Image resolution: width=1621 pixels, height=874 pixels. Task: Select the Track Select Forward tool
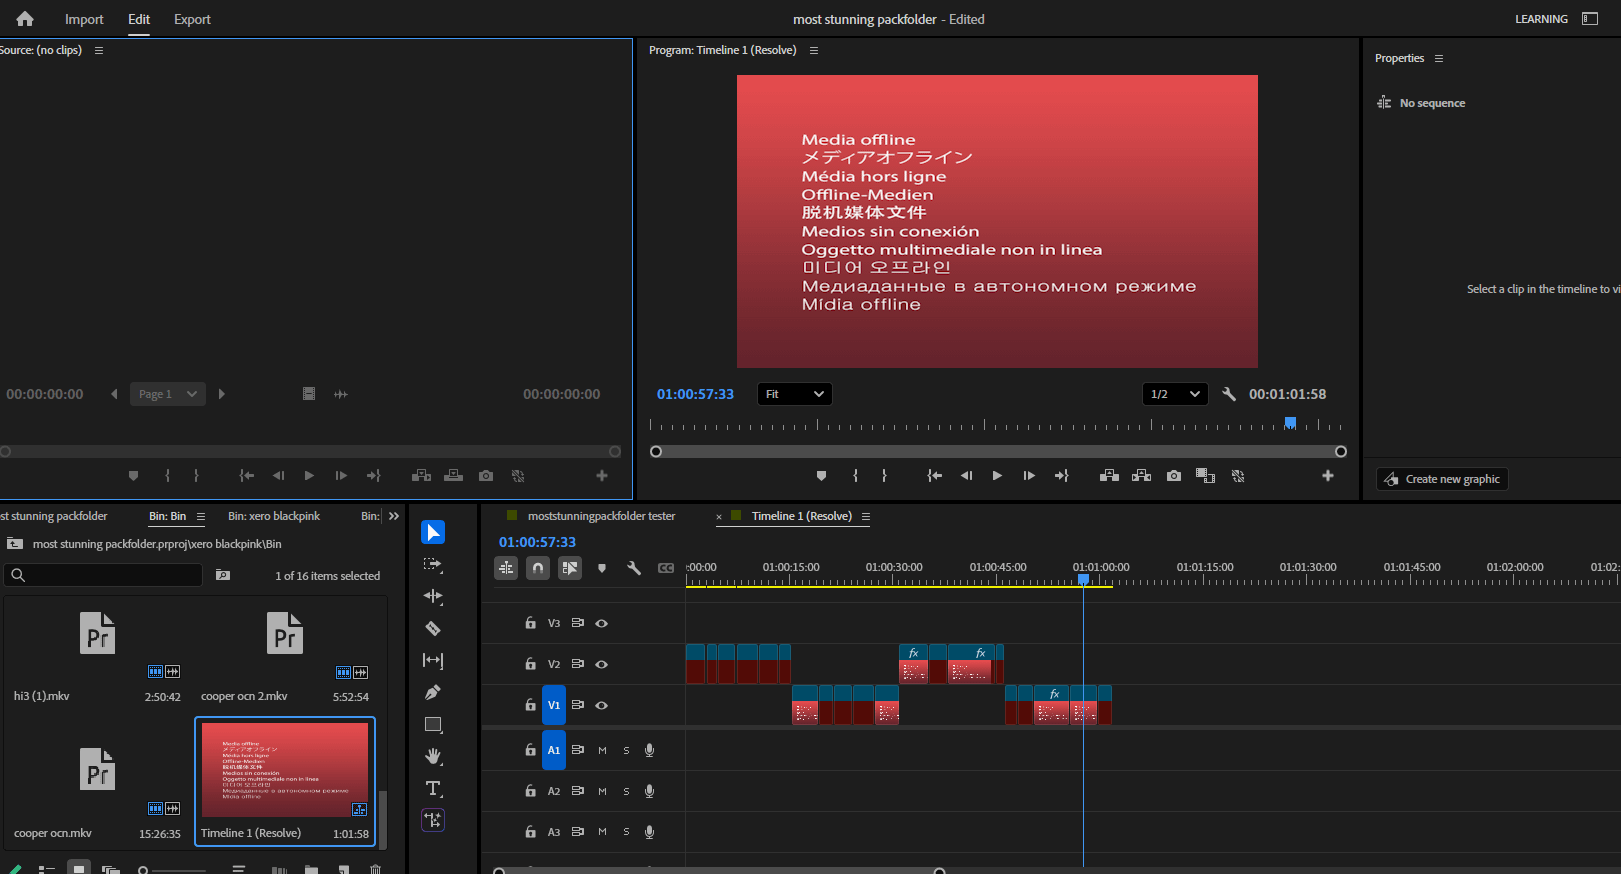[x=433, y=564]
